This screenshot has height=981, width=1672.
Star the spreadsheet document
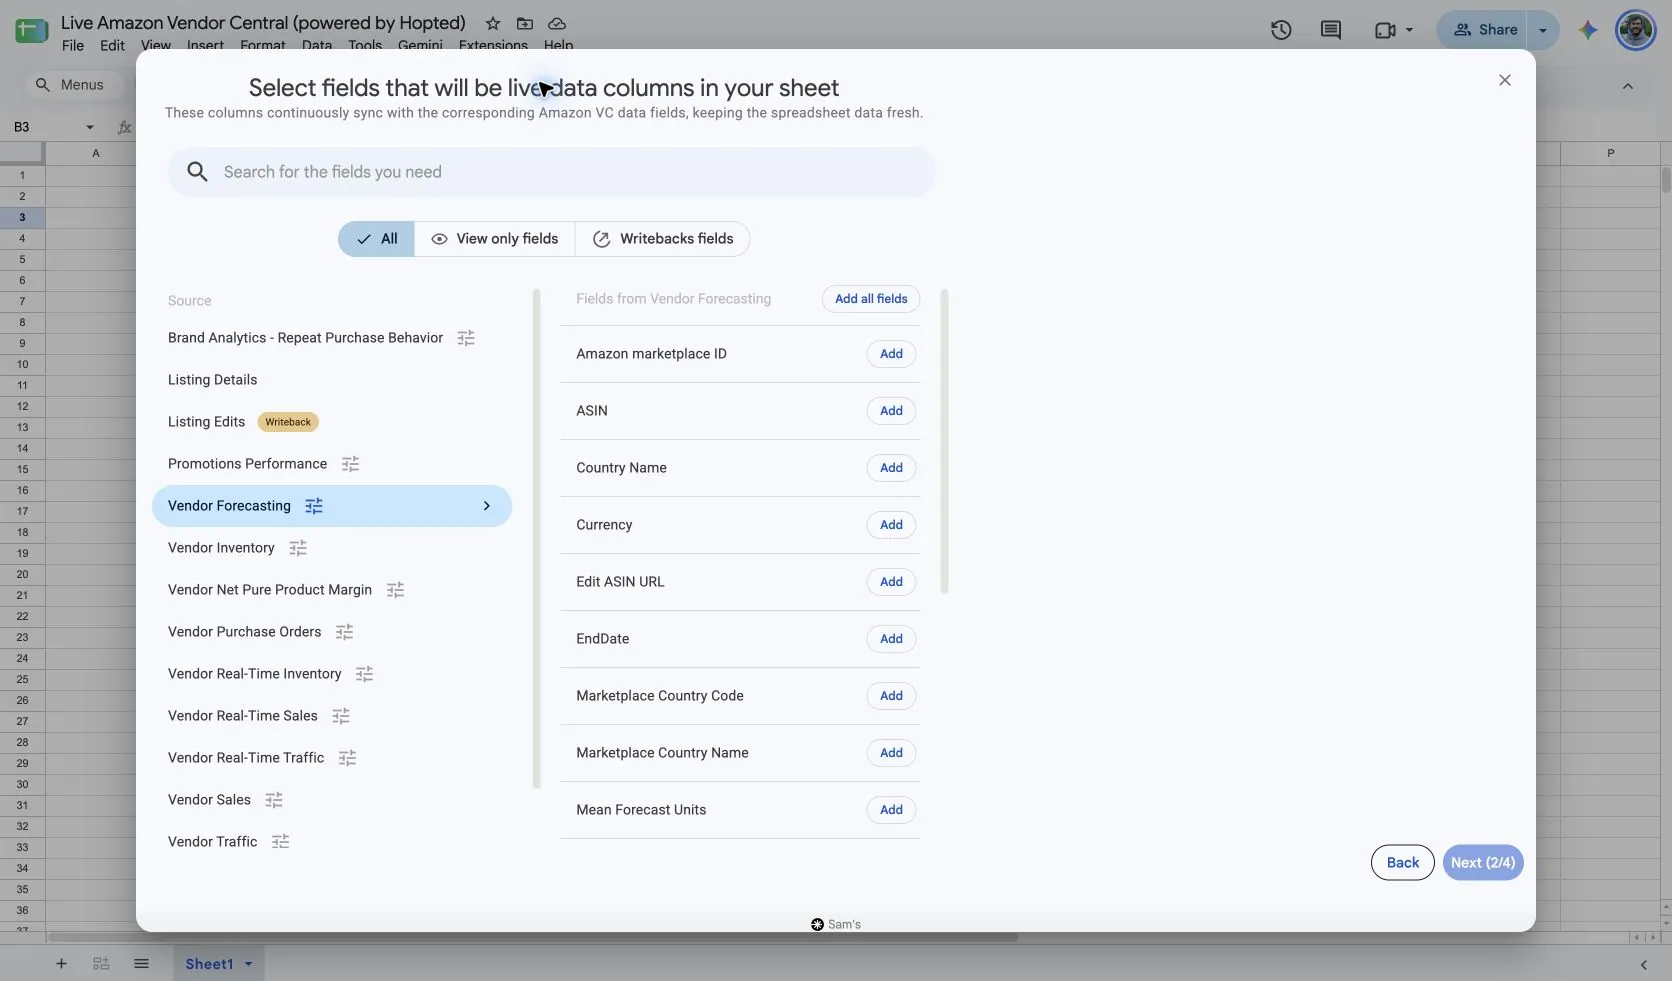pos(493,23)
